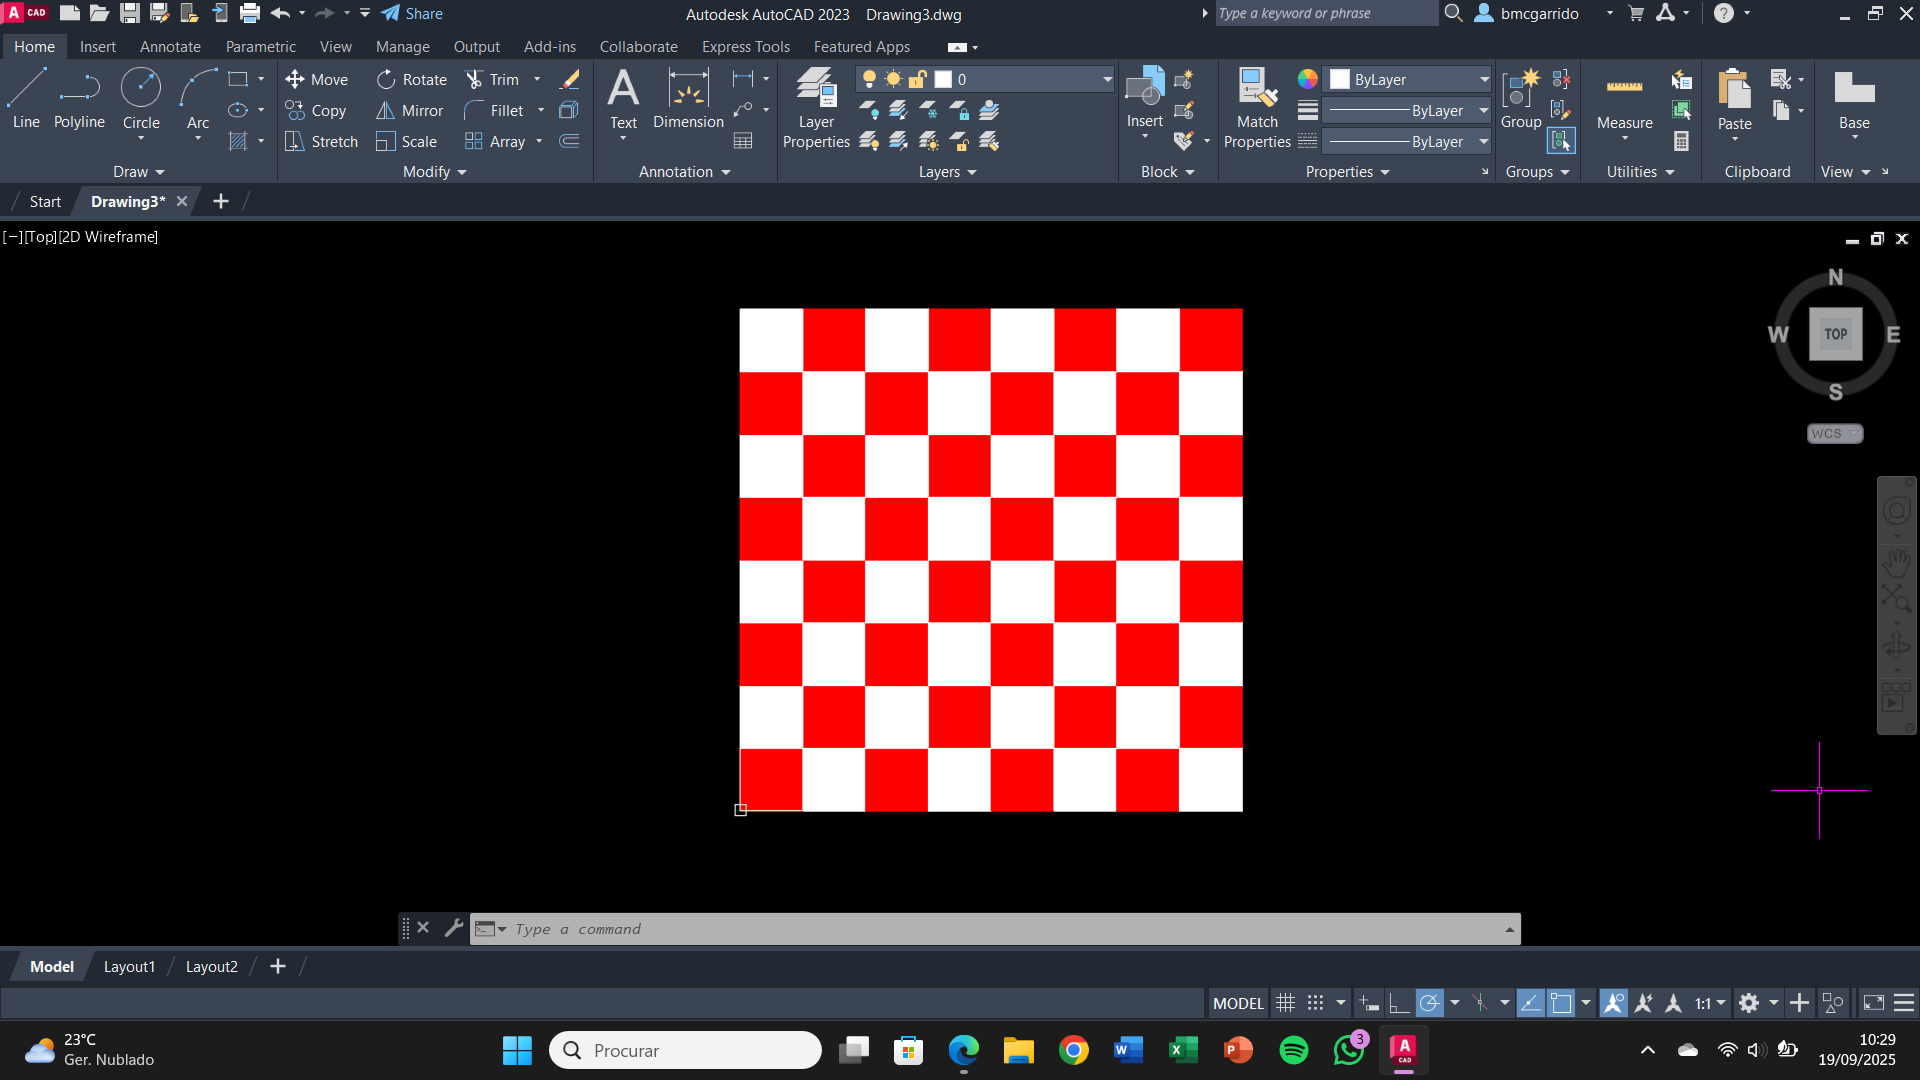Click the Dimension tool
1920x1080 pixels.
tap(688, 98)
